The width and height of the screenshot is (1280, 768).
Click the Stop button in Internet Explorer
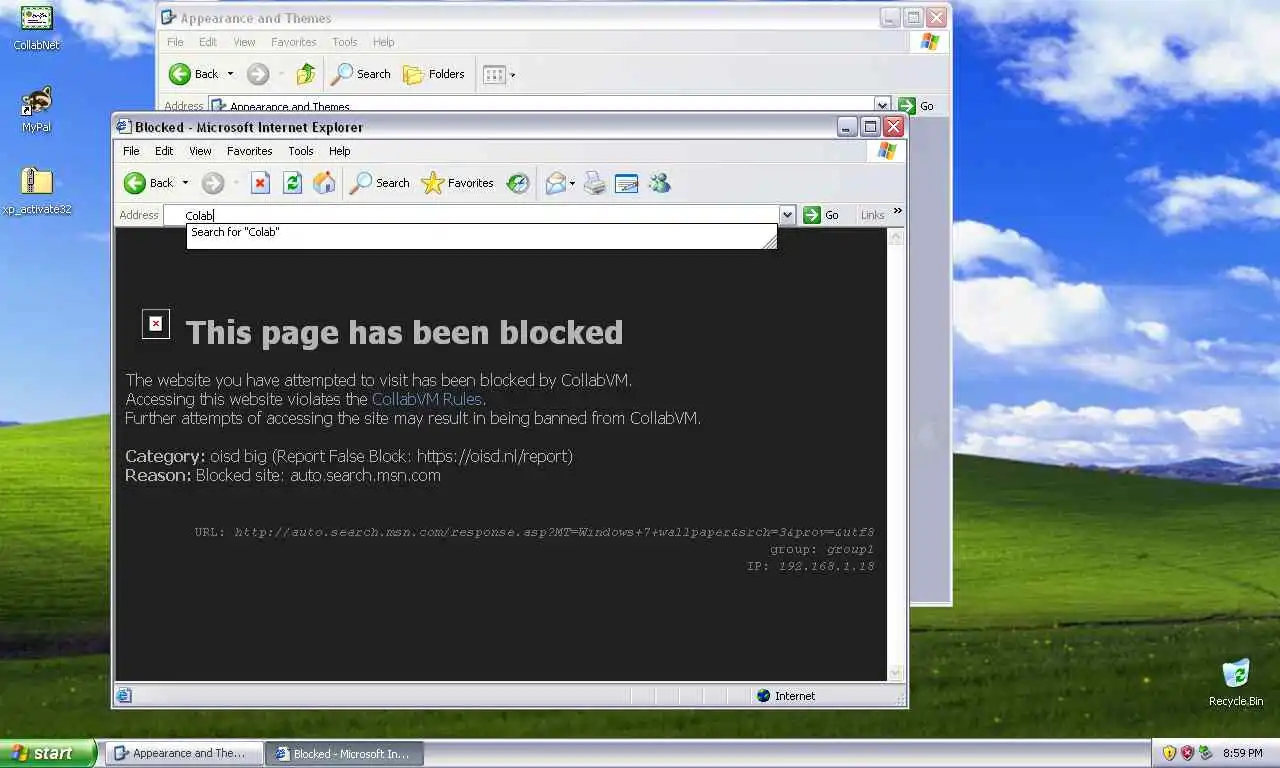[260, 183]
